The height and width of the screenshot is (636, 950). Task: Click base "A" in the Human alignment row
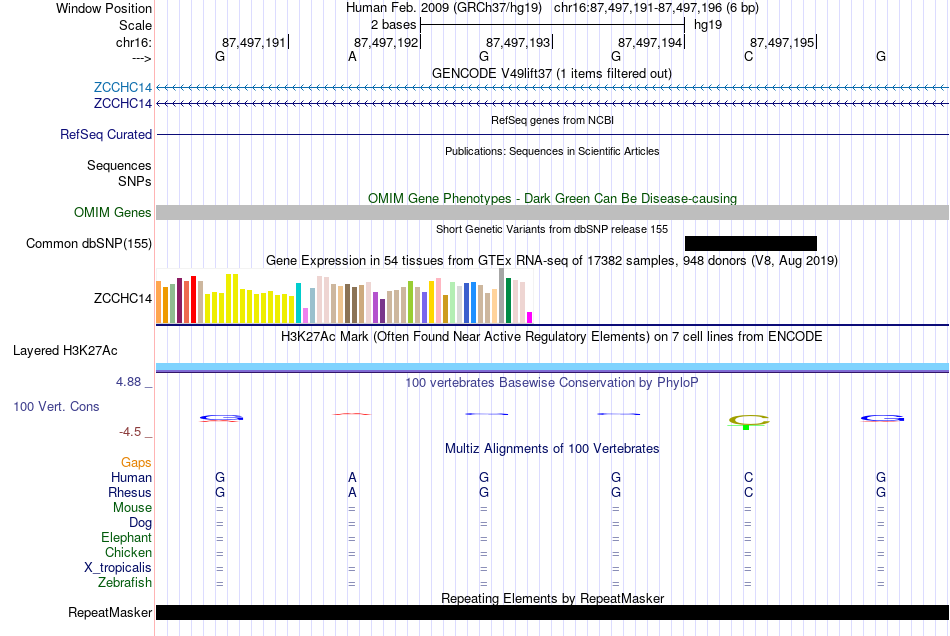352,477
